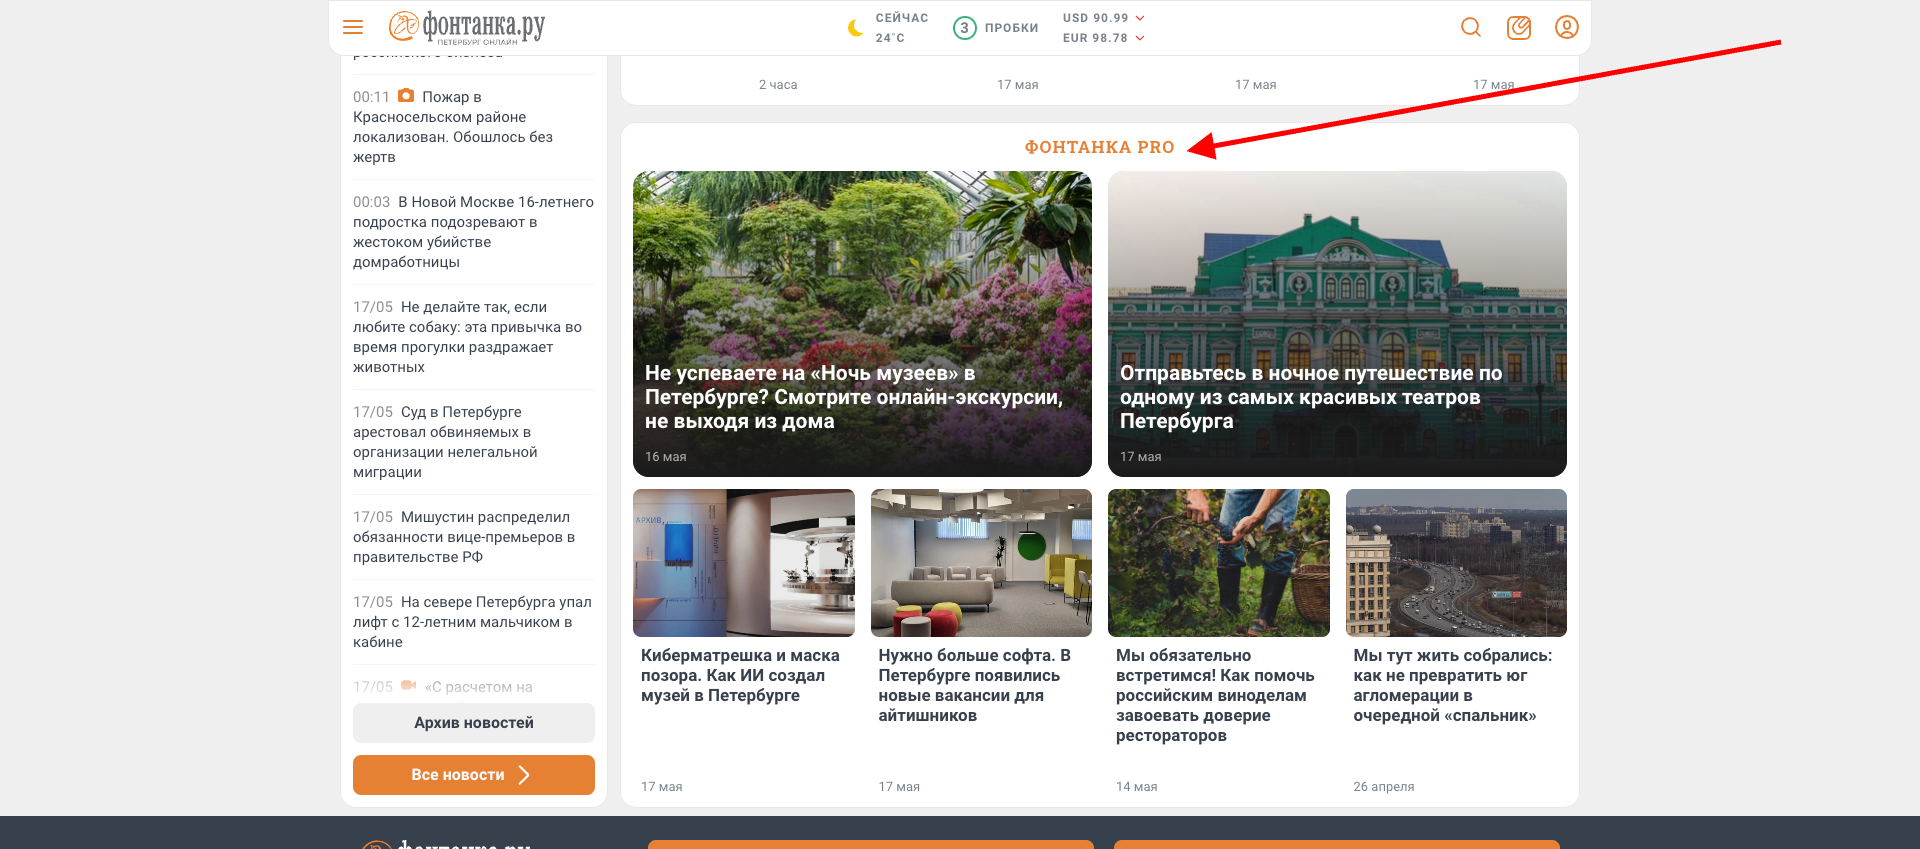The width and height of the screenshot is (1920, 849).
Task: Click camera icon beside fire news
Action: (x=406, y=96)
